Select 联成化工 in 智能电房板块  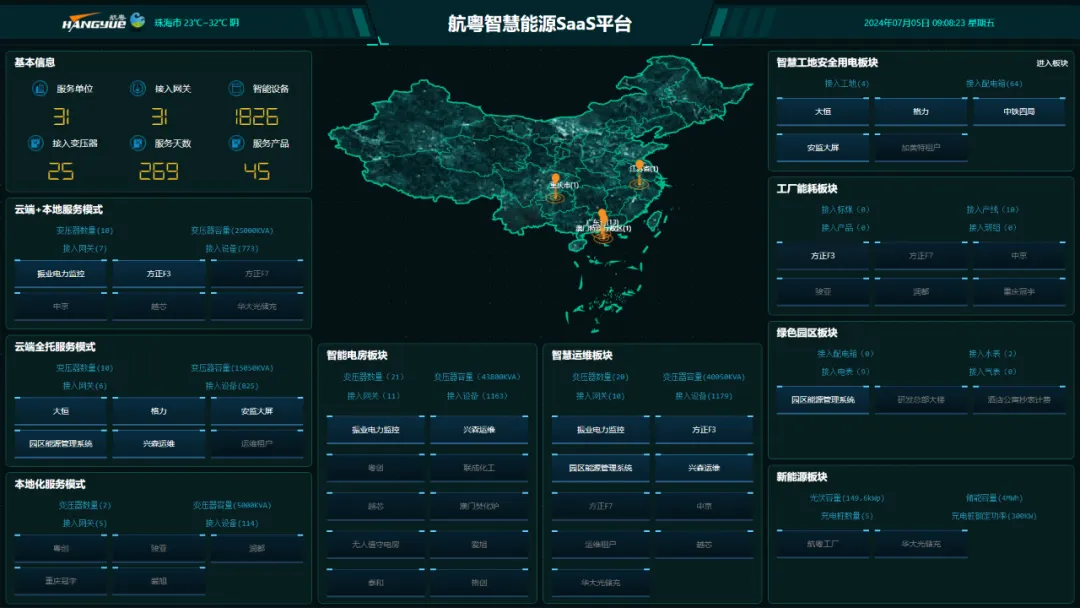479,468
